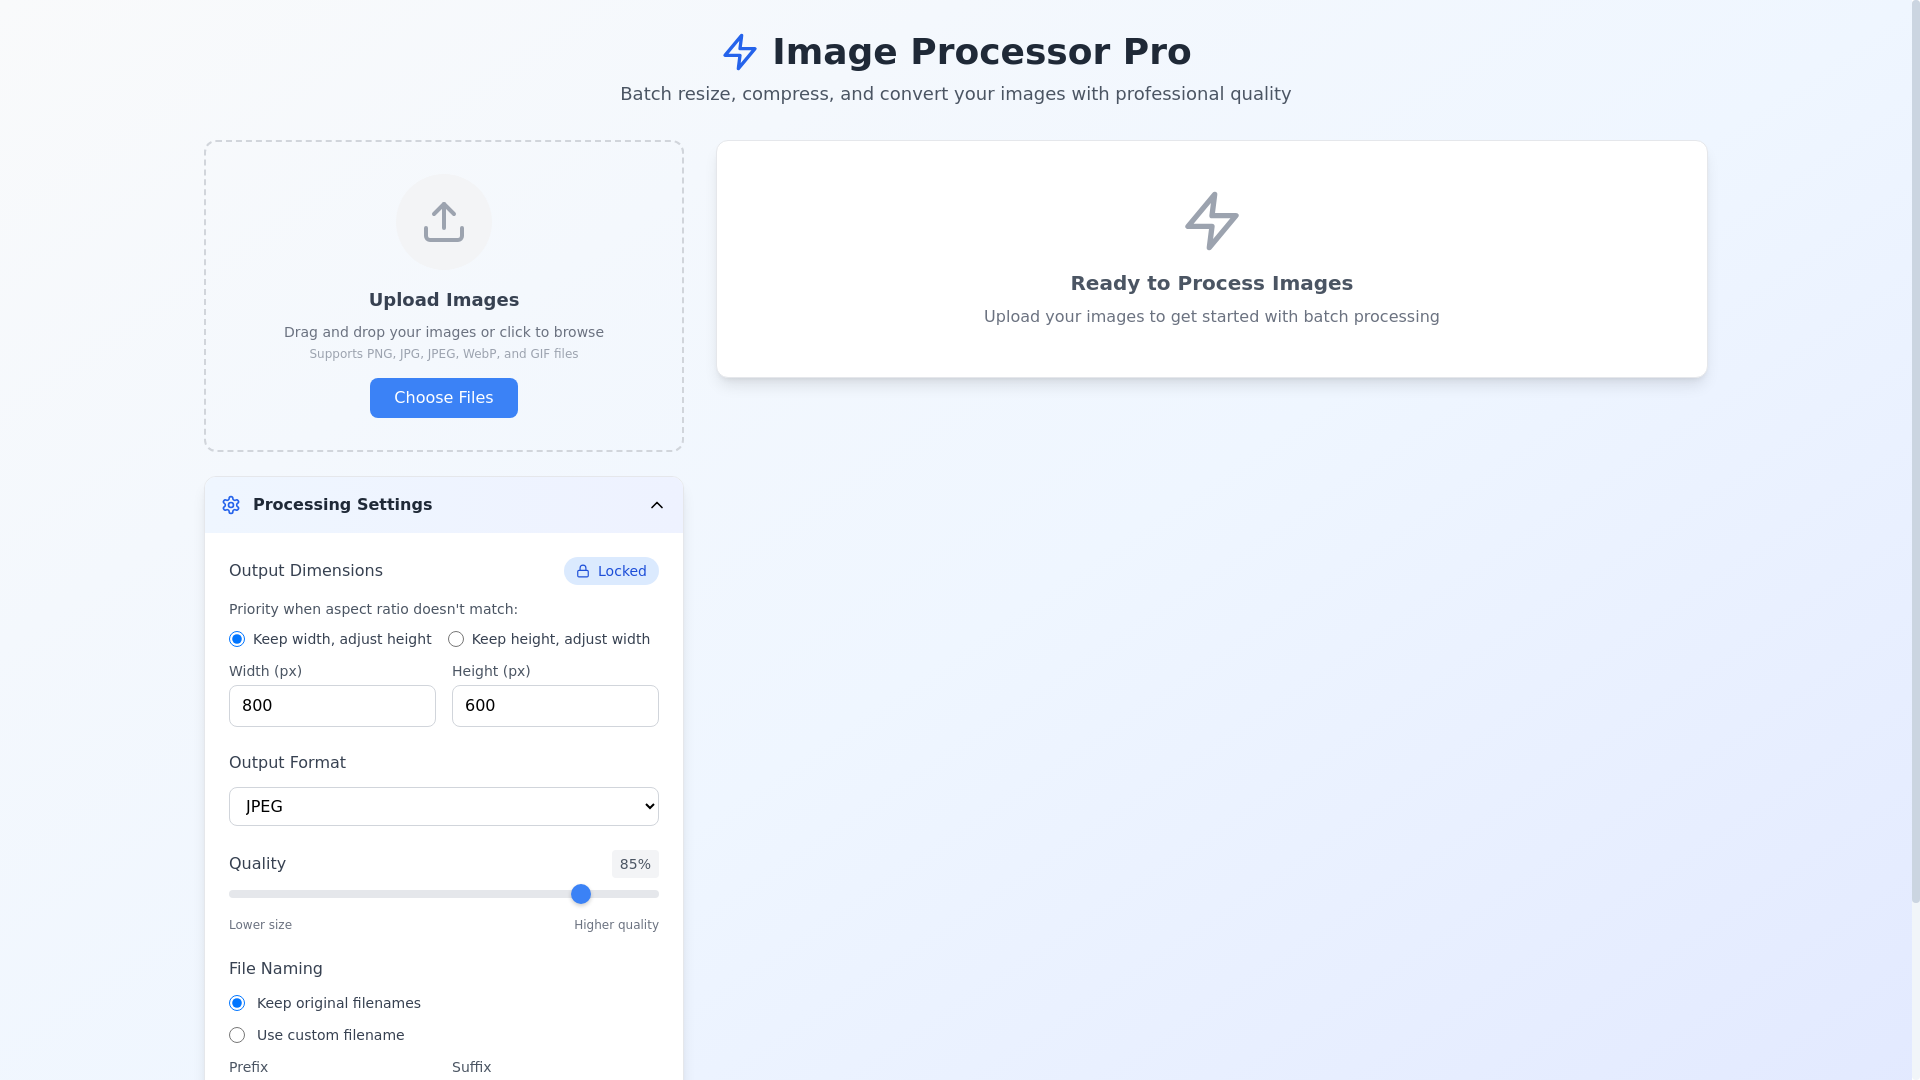1920x1080 pixels.
Task: Open the Output Format JPEG dropdown
Action: (444, 806)
